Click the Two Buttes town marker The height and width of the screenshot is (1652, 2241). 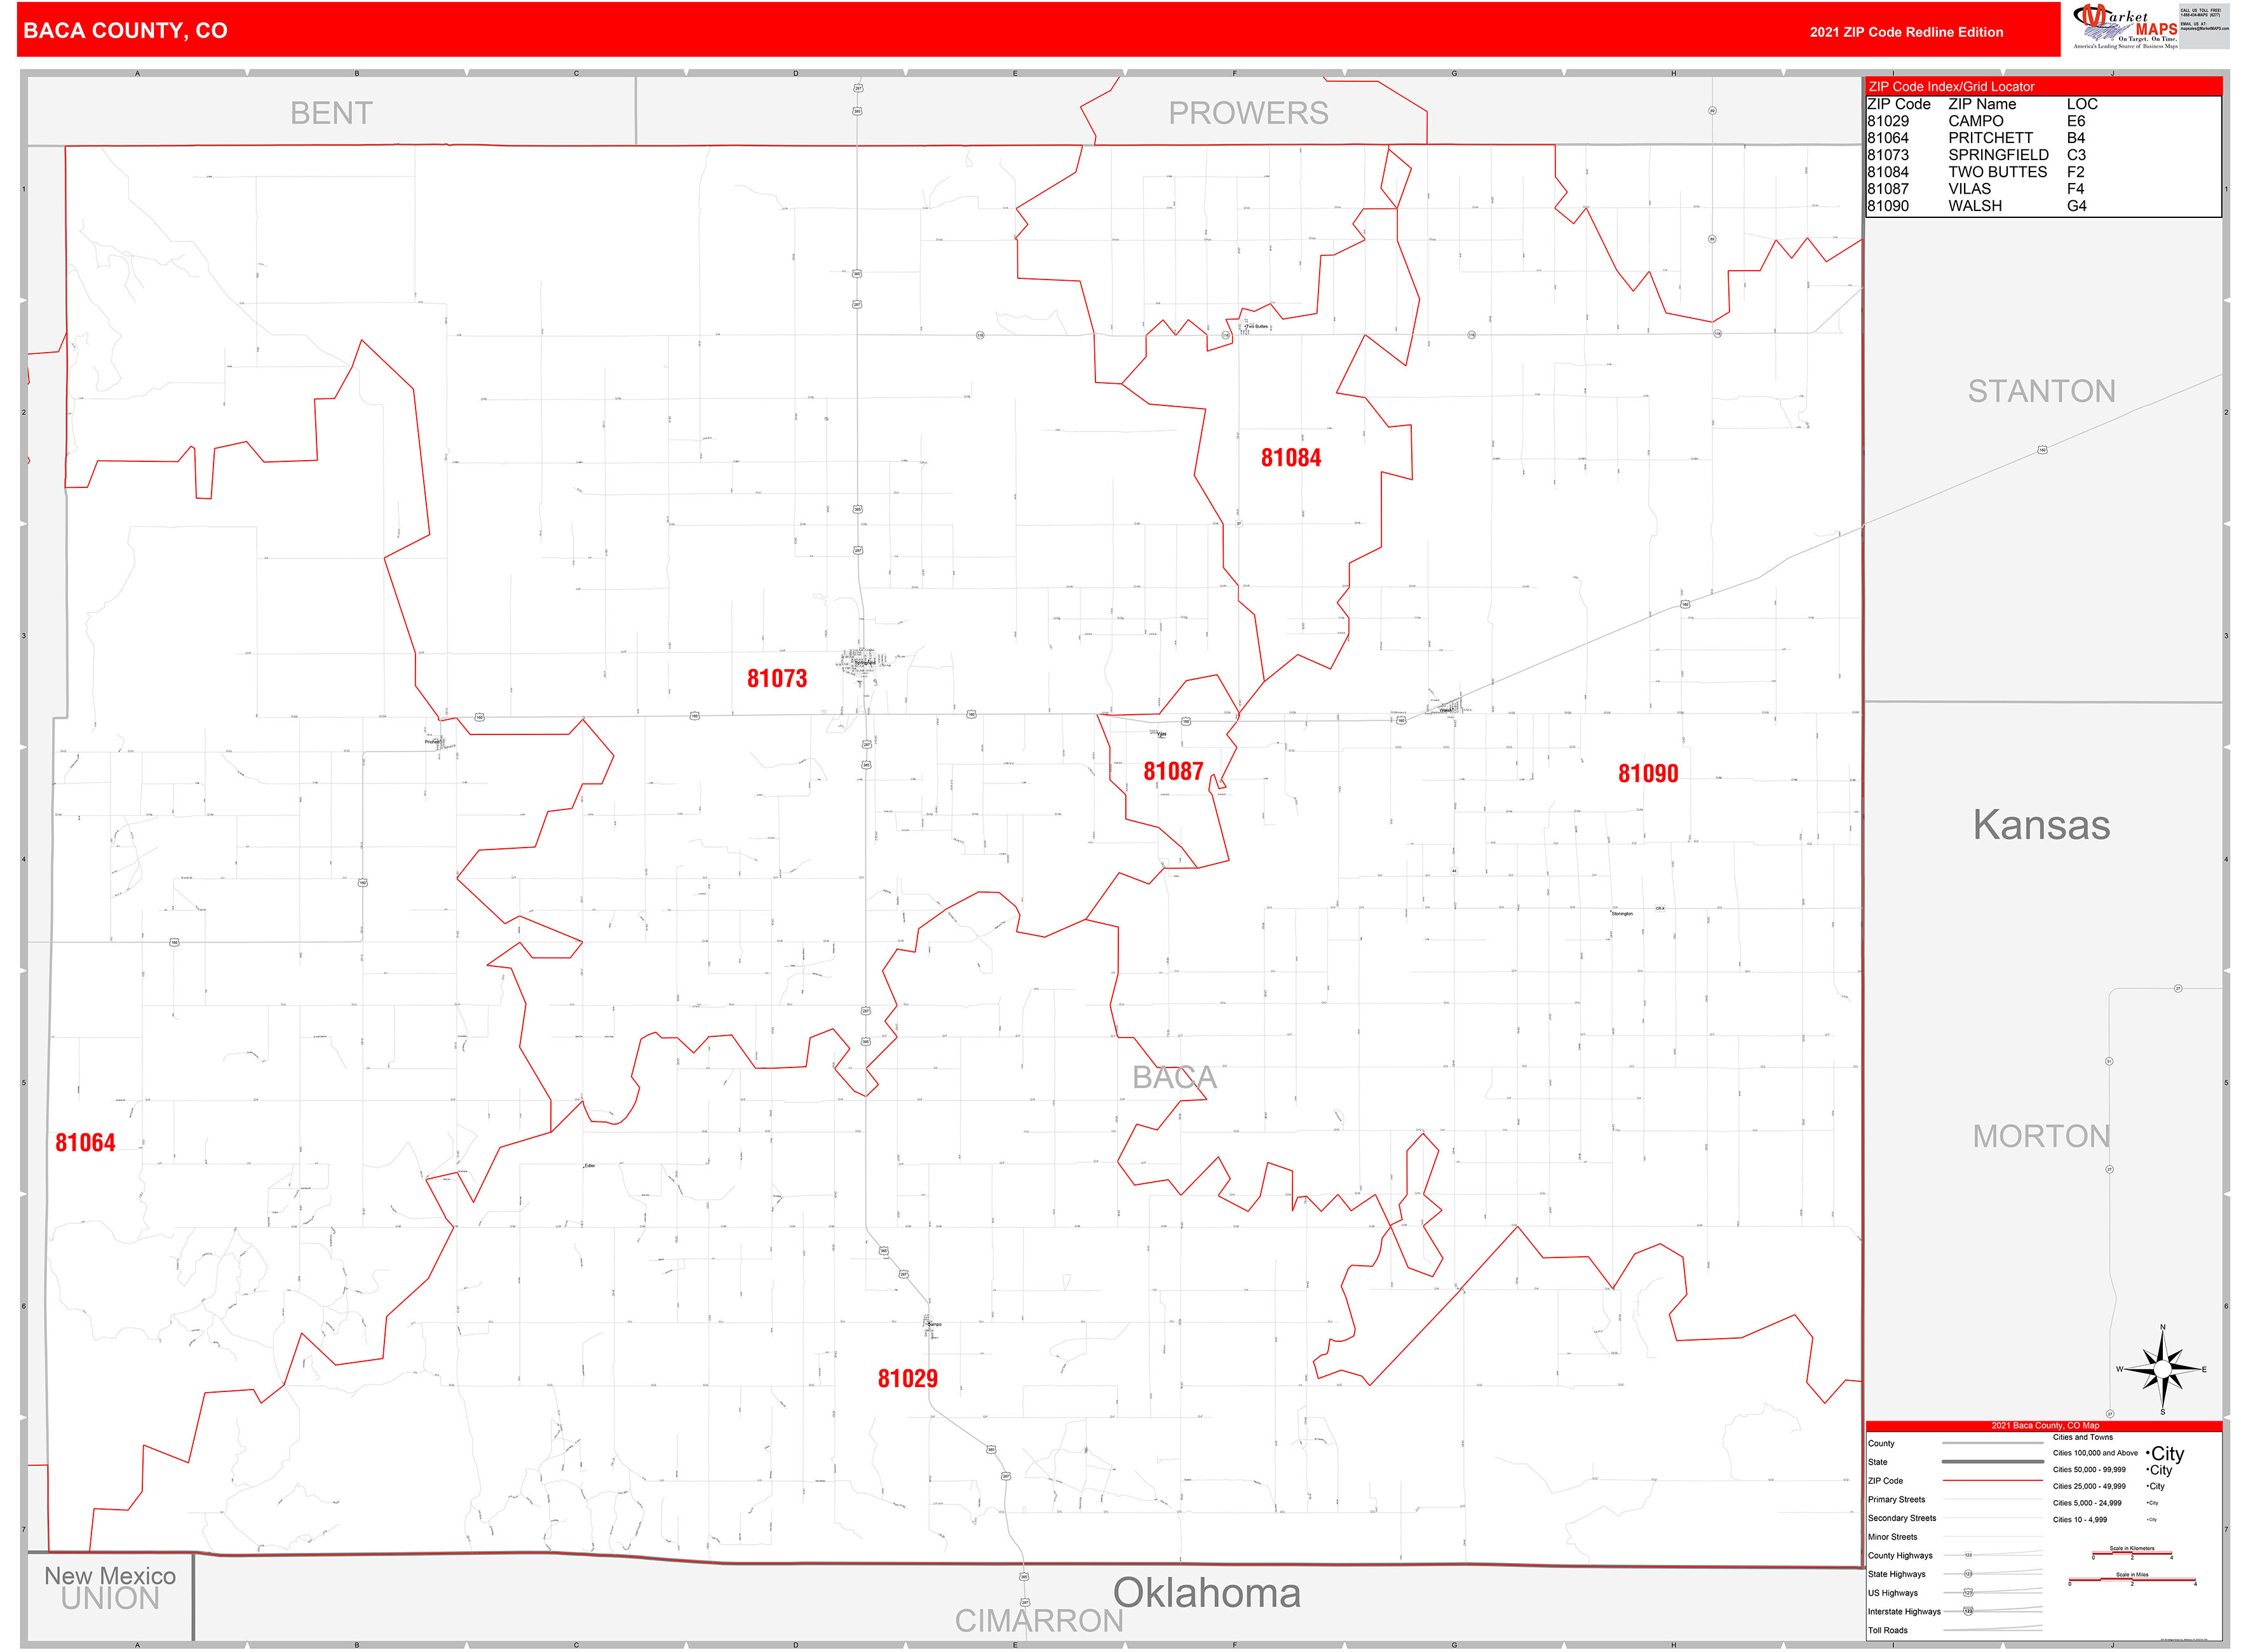click(x=1246, y=327)
